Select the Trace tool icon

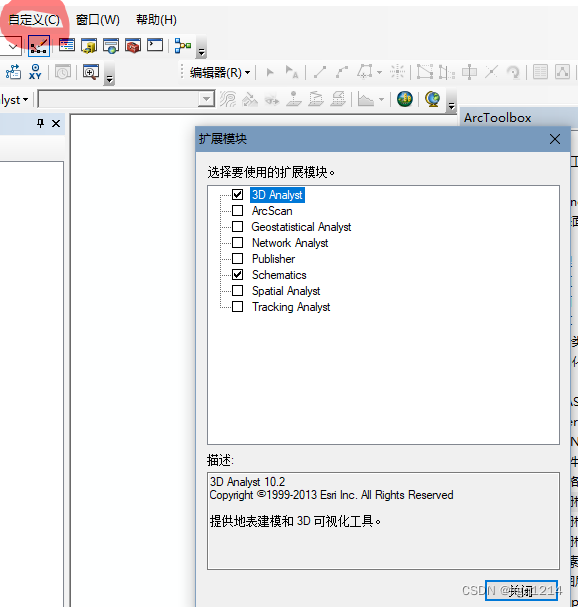(365, 72)
